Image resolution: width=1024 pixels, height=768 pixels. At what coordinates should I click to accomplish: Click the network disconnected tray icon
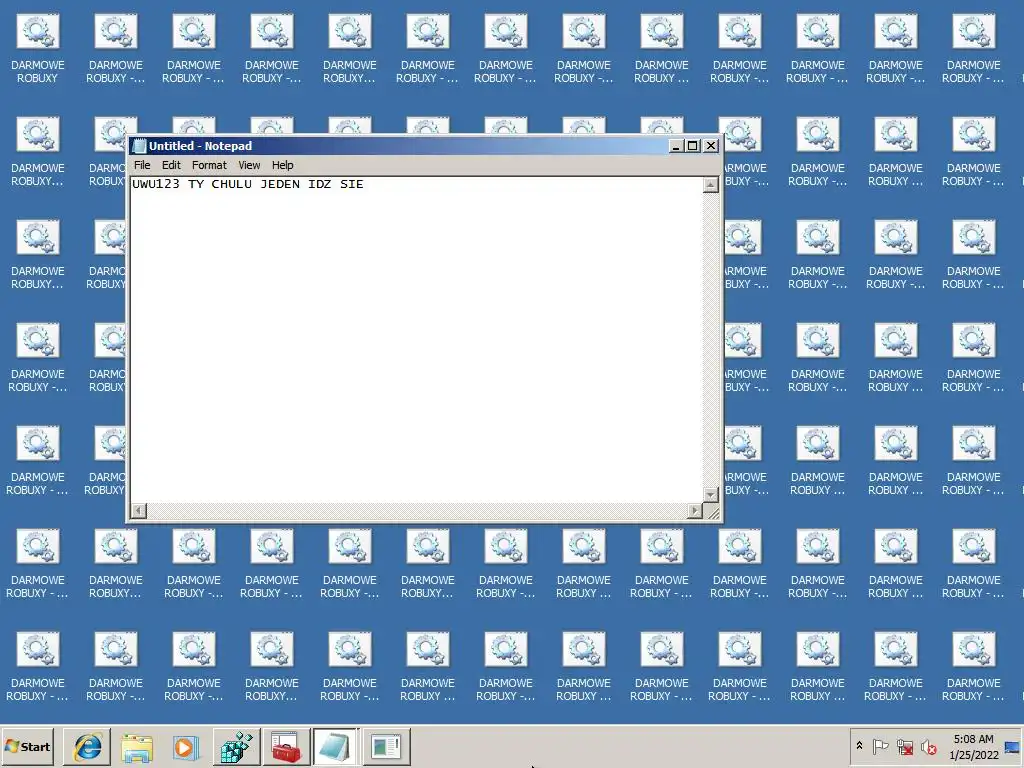(x=904, y=746)
